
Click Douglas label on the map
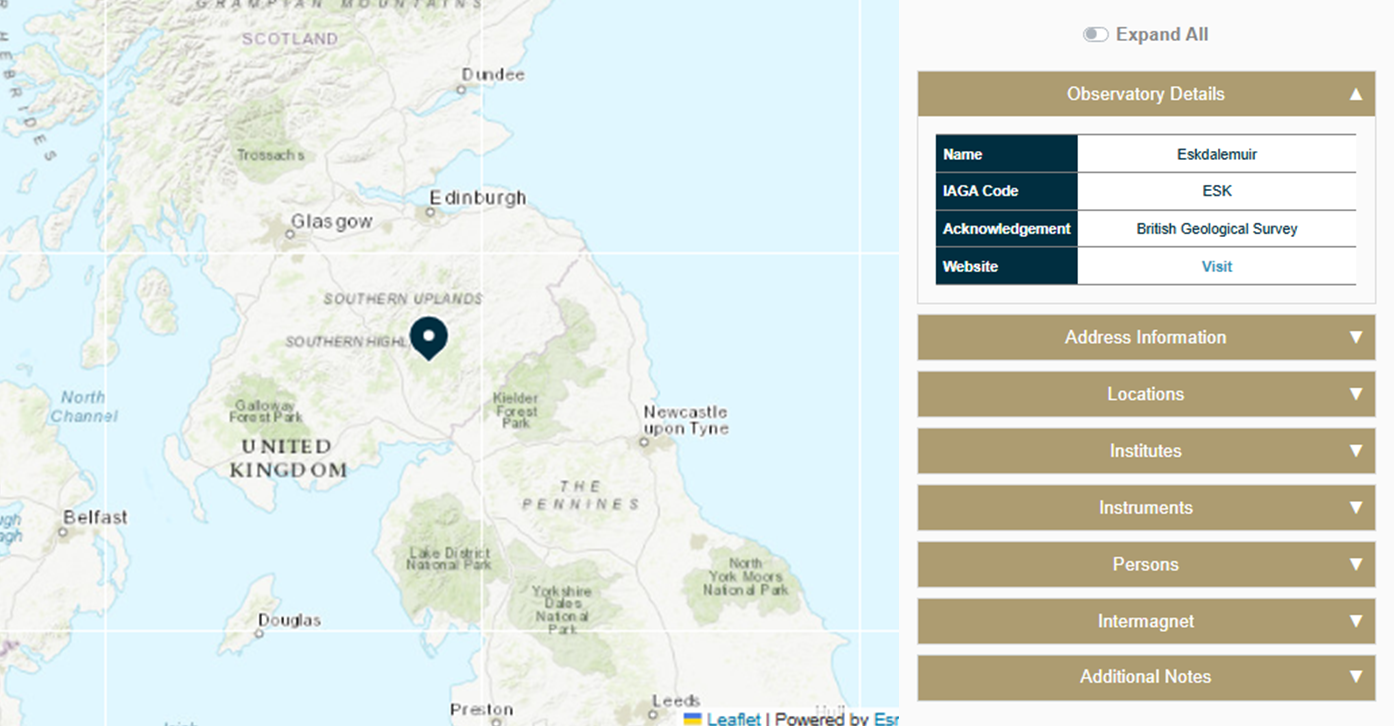tap(290, 620)
